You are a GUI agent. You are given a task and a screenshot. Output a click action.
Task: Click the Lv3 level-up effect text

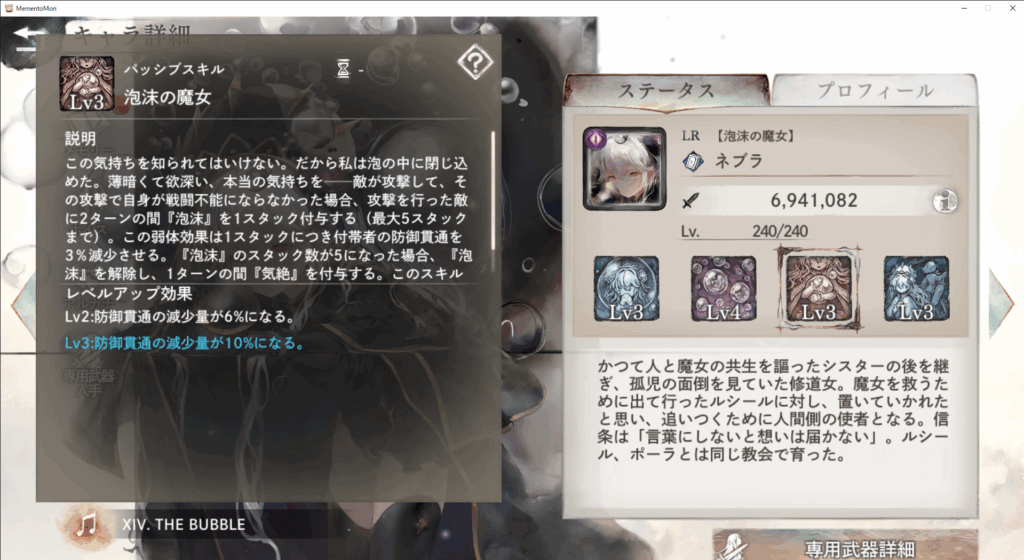click(x=185, y=343)
